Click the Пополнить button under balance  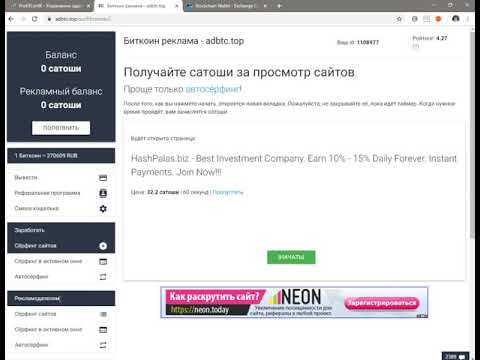point(61,128)
